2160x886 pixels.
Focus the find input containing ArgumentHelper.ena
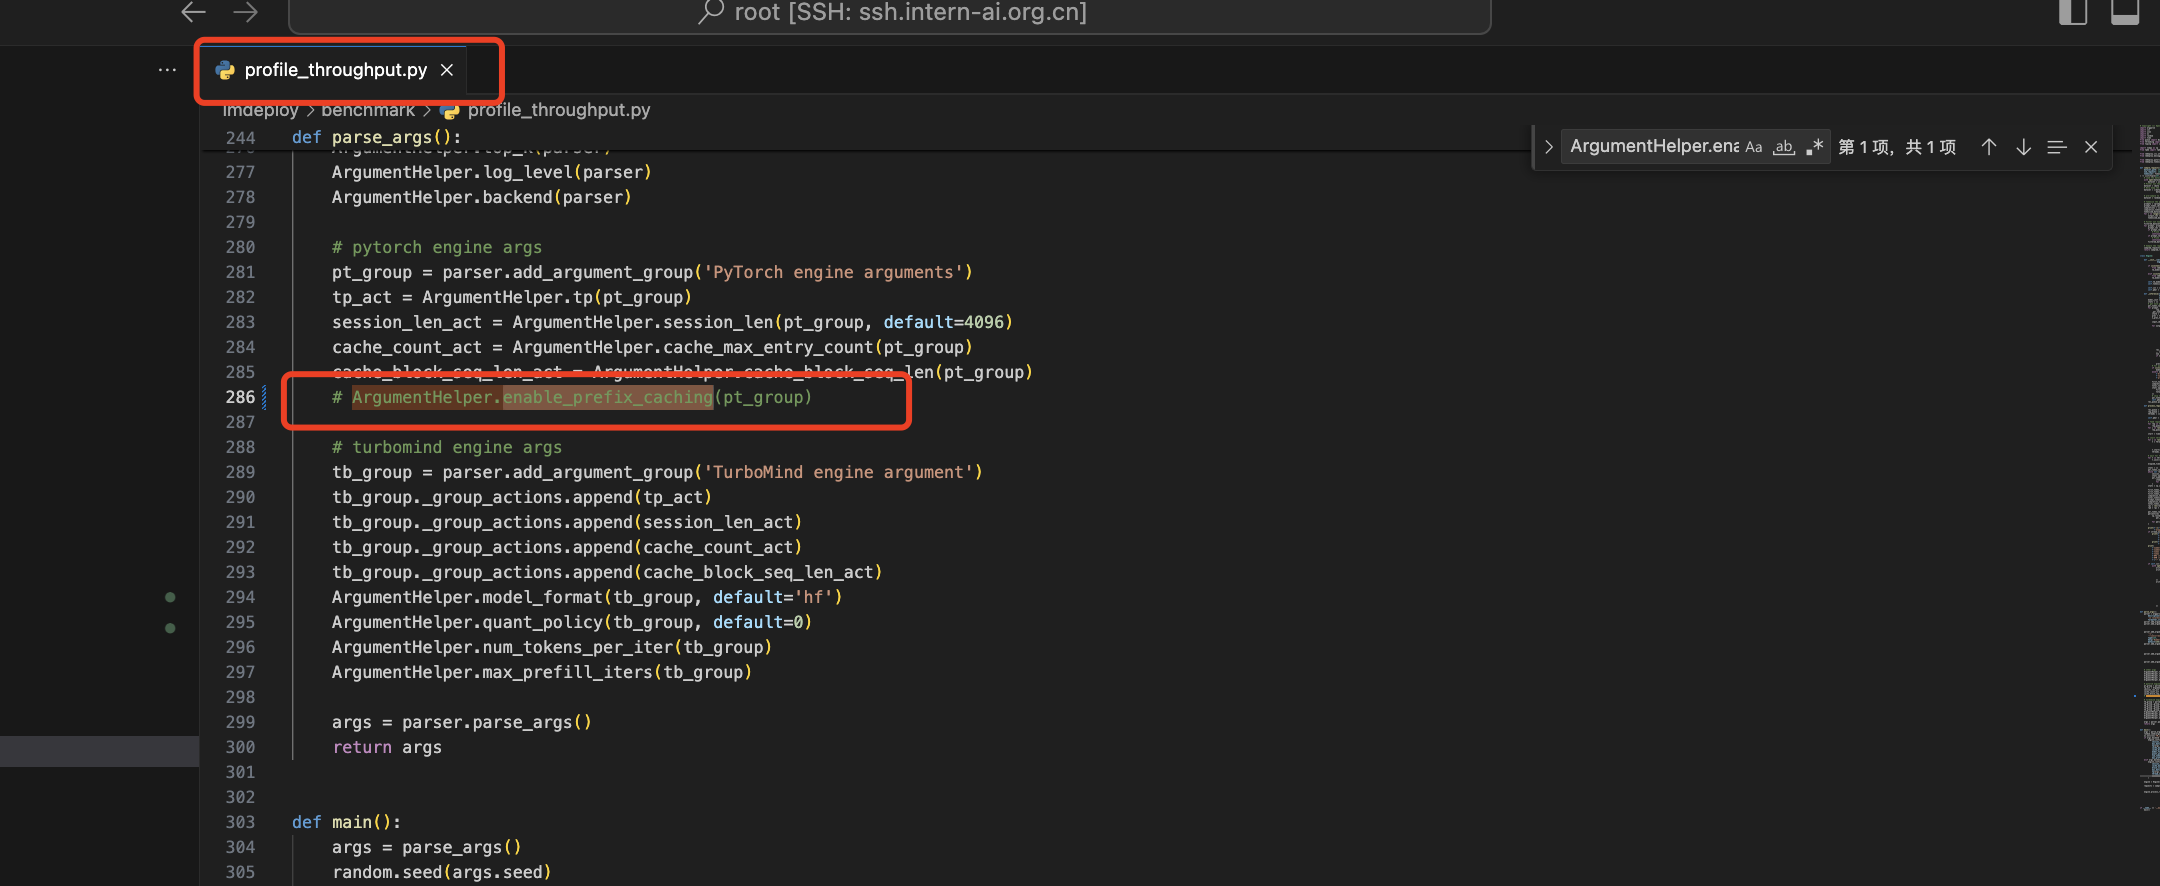click(1654, 146)
